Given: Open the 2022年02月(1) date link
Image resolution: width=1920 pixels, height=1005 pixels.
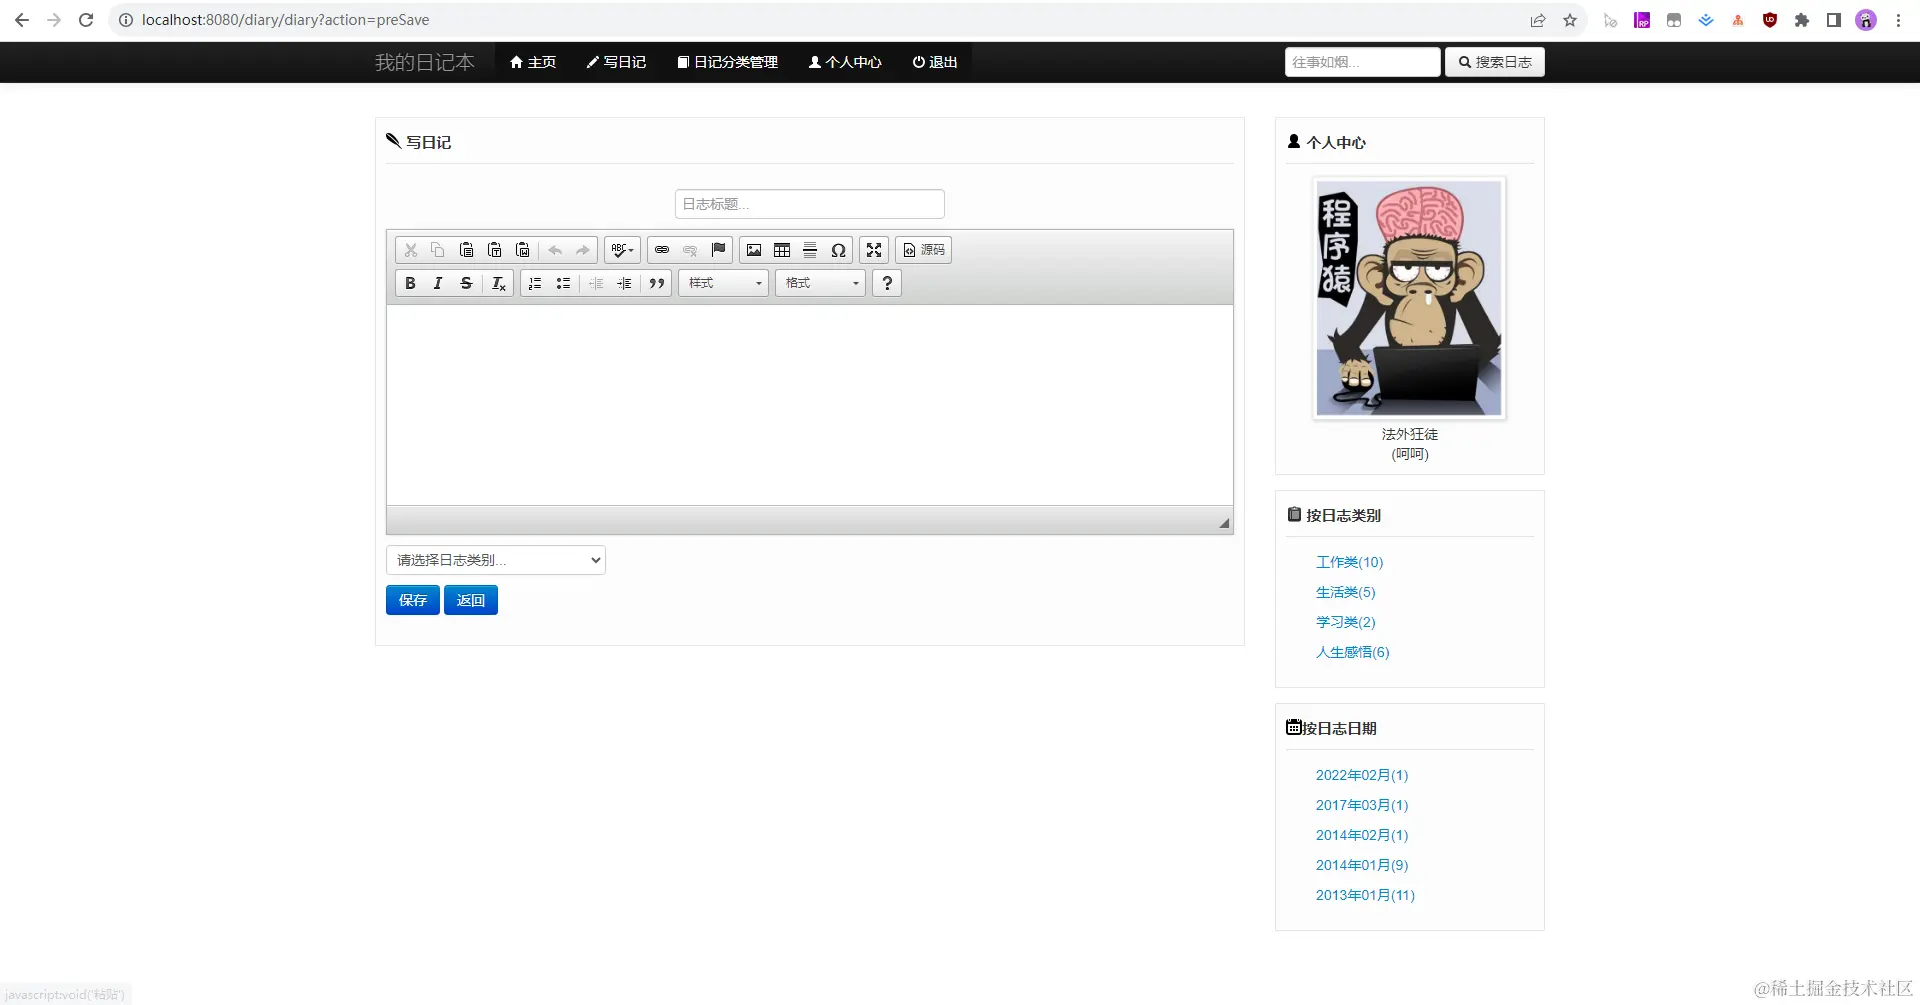Looking at the screenshot, I should click(x=1362, y=775).
